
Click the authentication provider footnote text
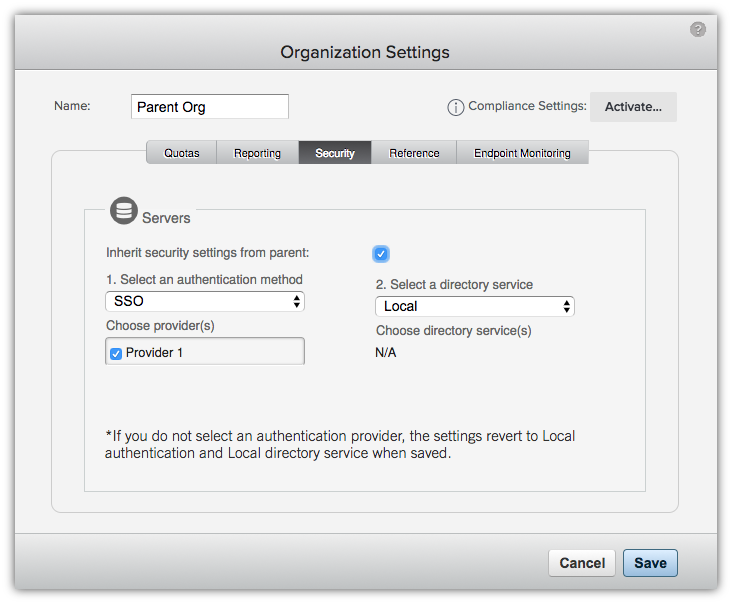[340, 444]
